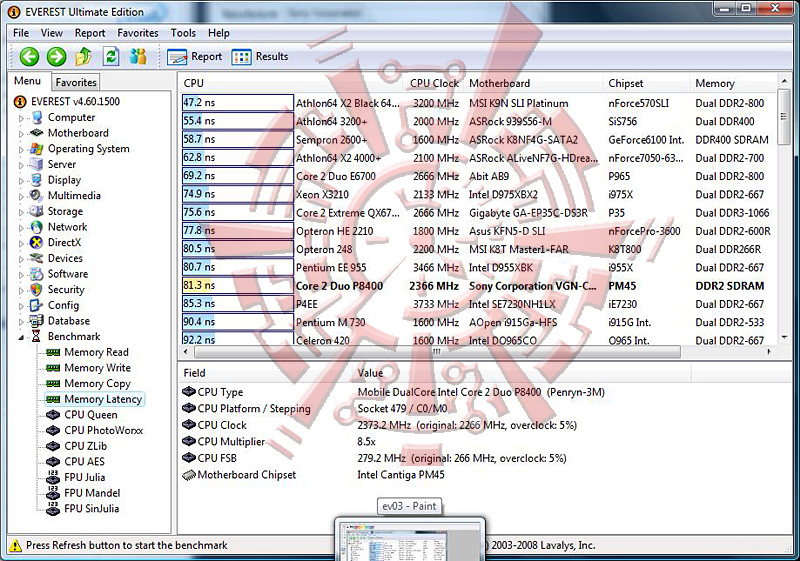
Task: Open the Tools menu
Action: click(183, 33)
